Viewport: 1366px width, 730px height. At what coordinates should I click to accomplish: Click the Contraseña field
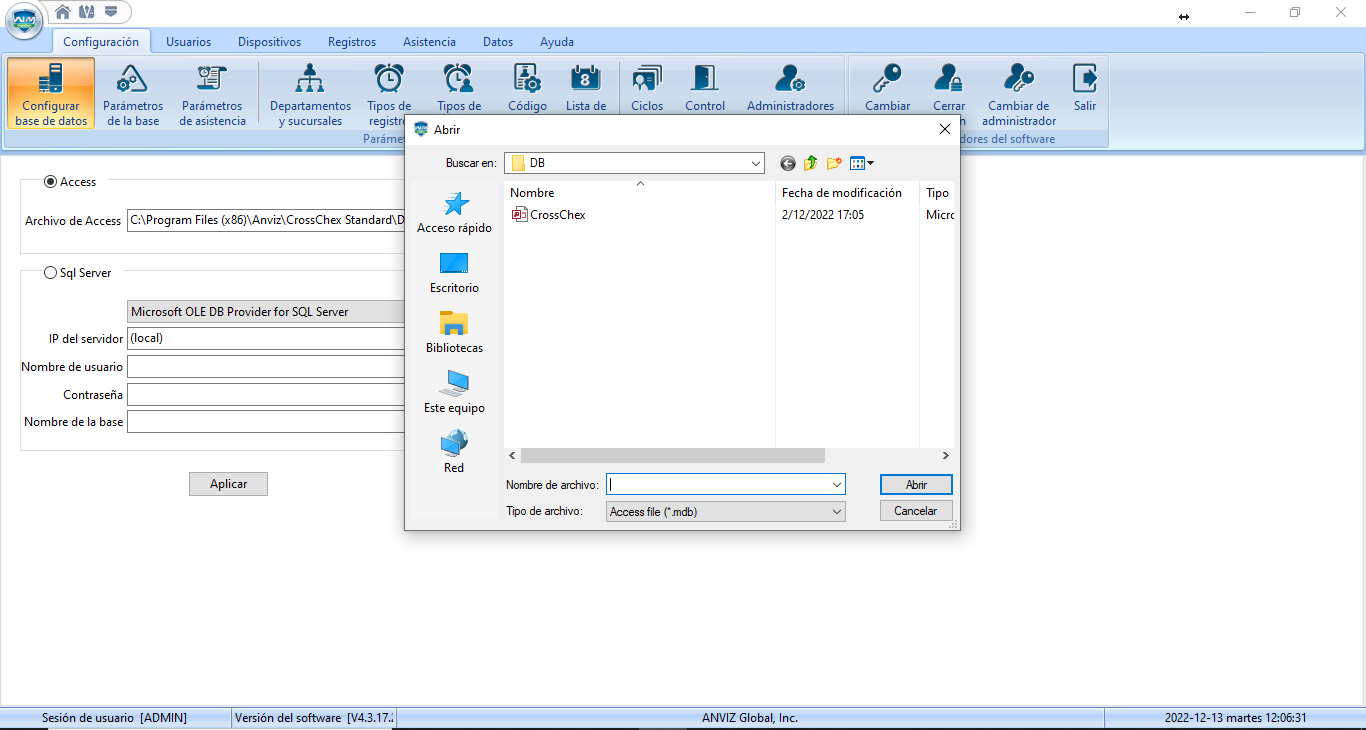[266, 394]
